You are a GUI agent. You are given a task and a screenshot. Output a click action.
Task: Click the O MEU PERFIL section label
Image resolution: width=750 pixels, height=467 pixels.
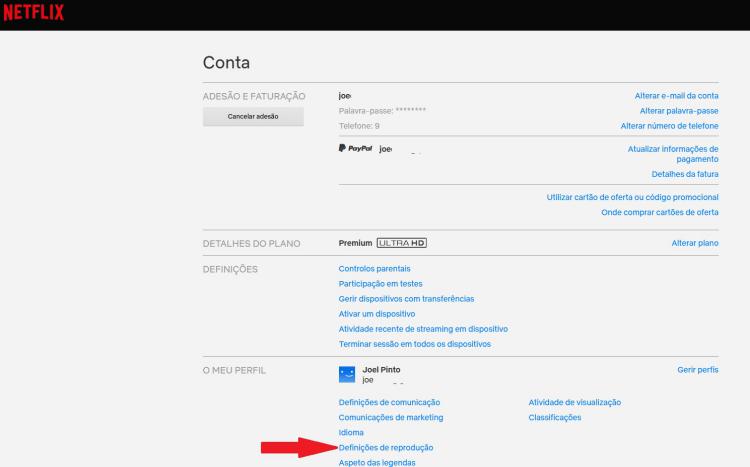point(234,370)
